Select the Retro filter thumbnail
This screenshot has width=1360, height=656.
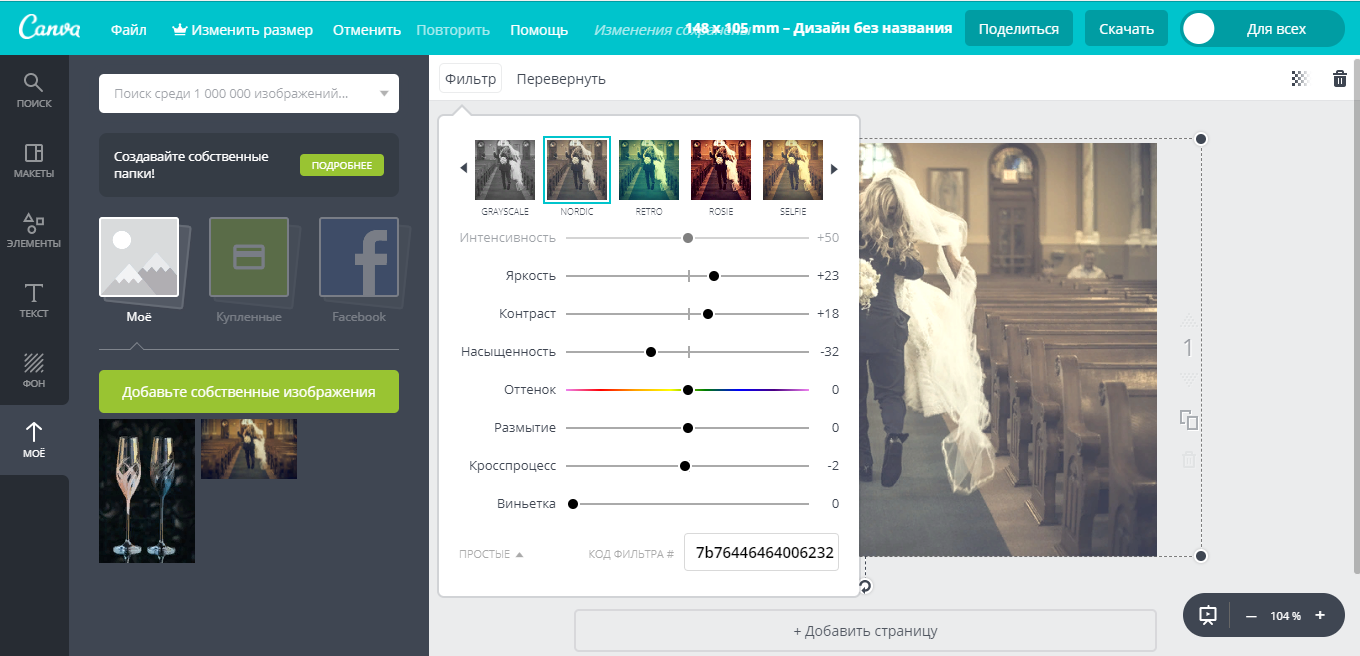[649, 170]
